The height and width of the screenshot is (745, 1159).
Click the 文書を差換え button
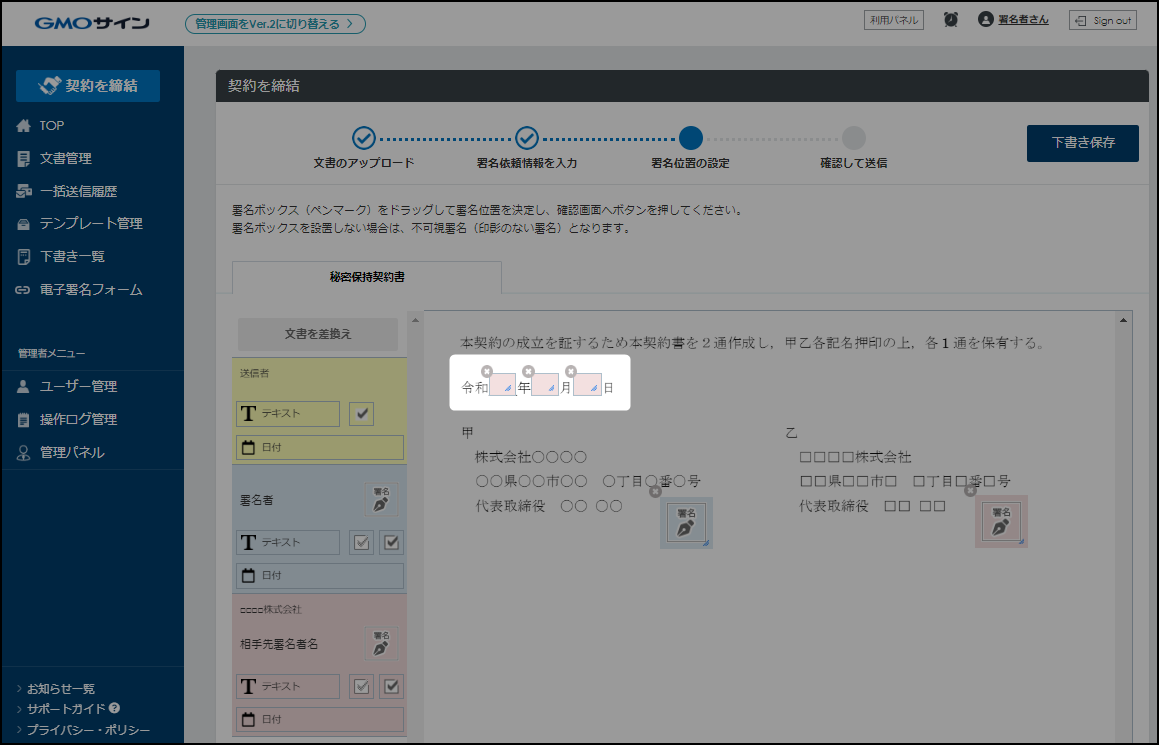pyautogui.click(x=318, y=333)
